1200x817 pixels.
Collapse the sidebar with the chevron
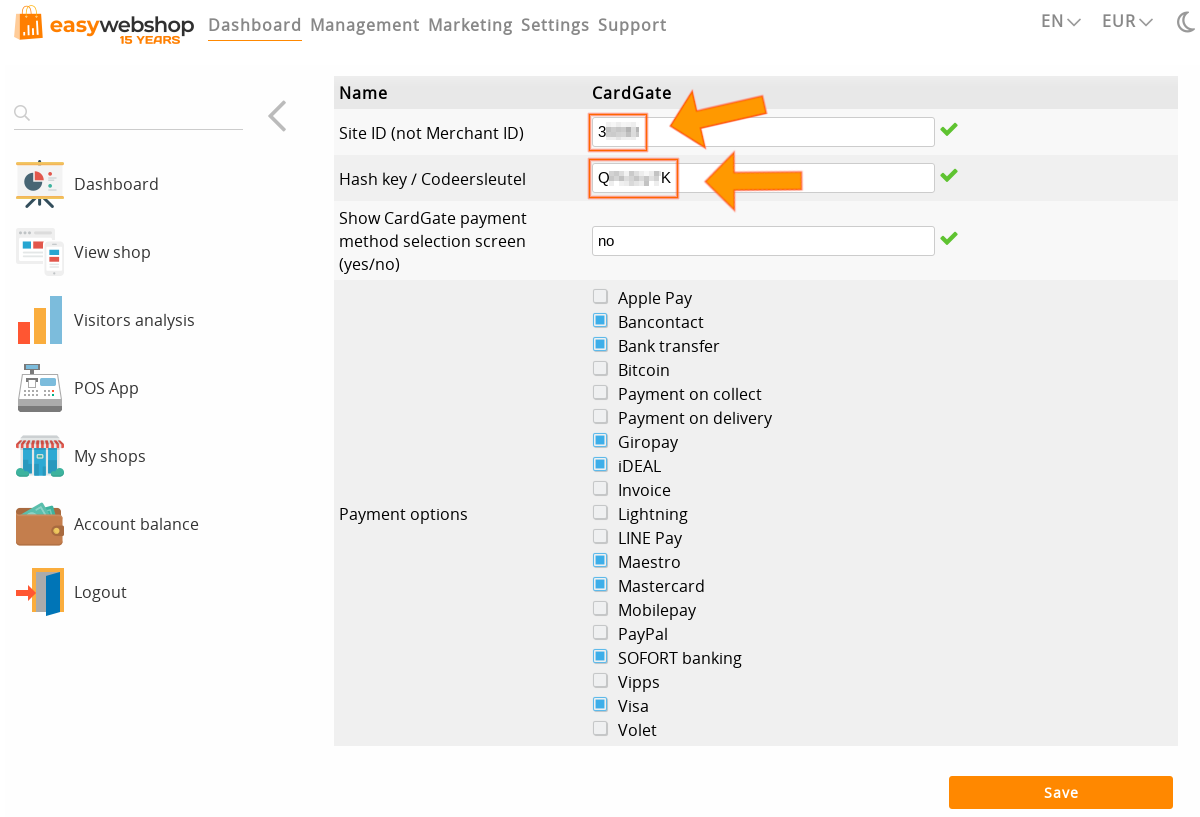277,116
